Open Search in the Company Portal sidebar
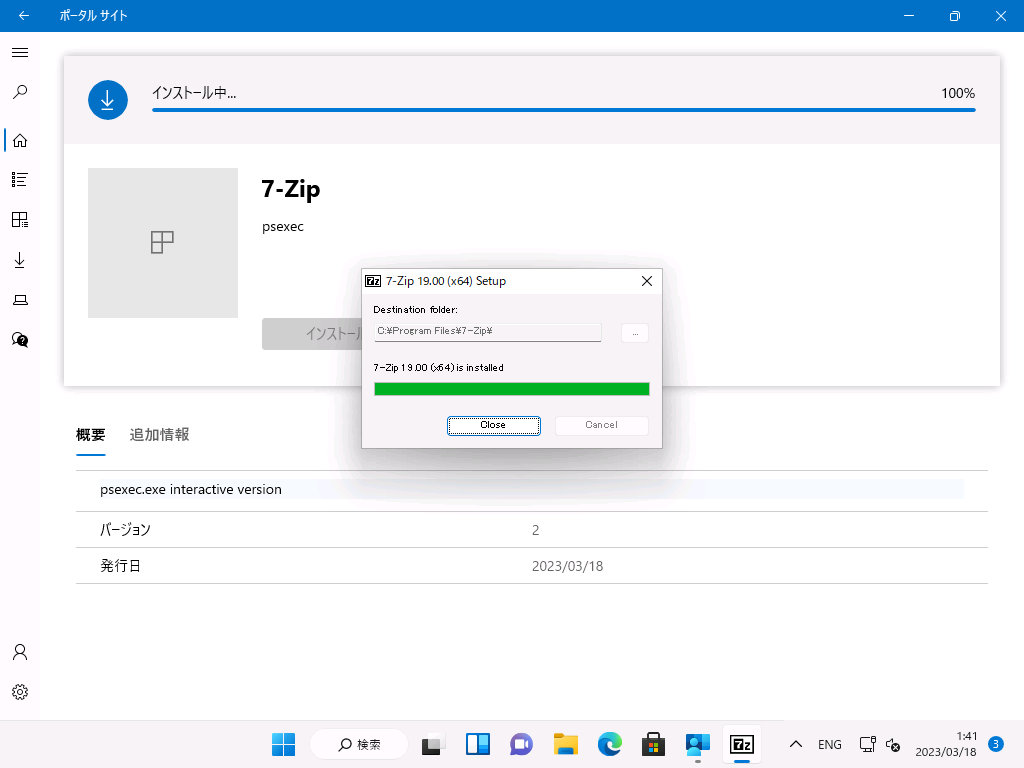 point(19,92)
